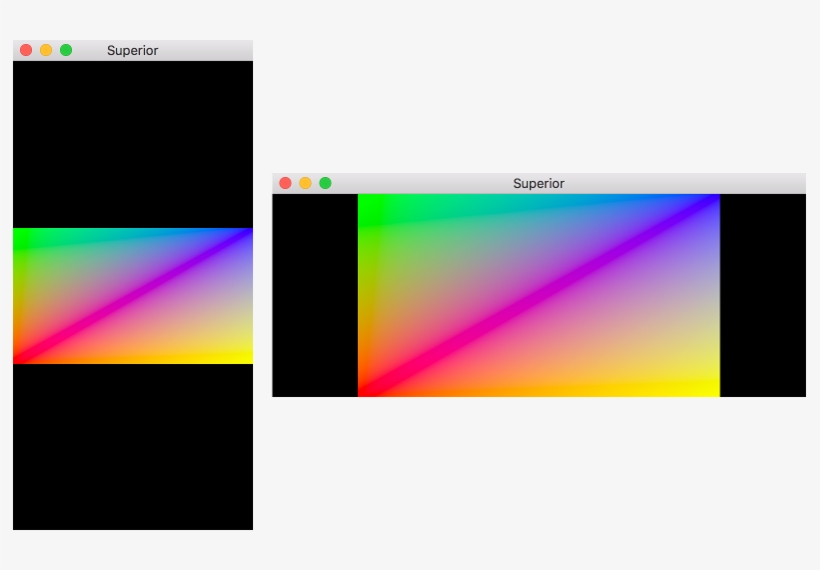This screenshot has width=820, height=570.
Task: Pick the red bottom-left corner of right gradient
Action: [366, 389]
